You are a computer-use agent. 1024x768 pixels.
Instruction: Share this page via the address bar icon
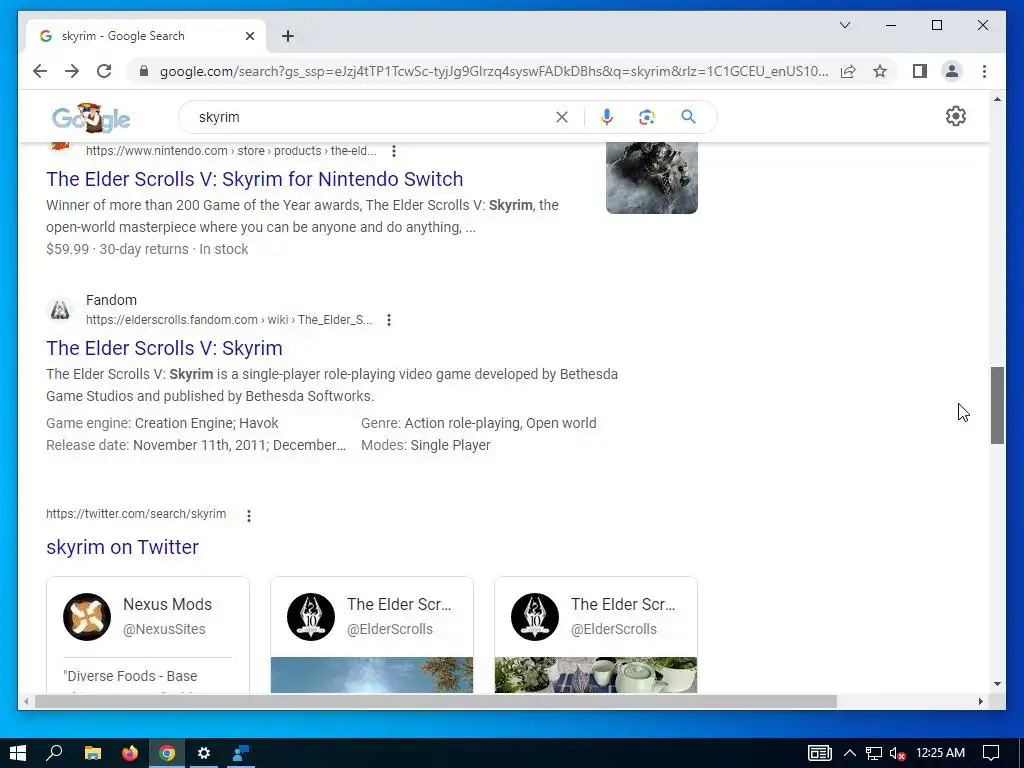pos(848,71)
